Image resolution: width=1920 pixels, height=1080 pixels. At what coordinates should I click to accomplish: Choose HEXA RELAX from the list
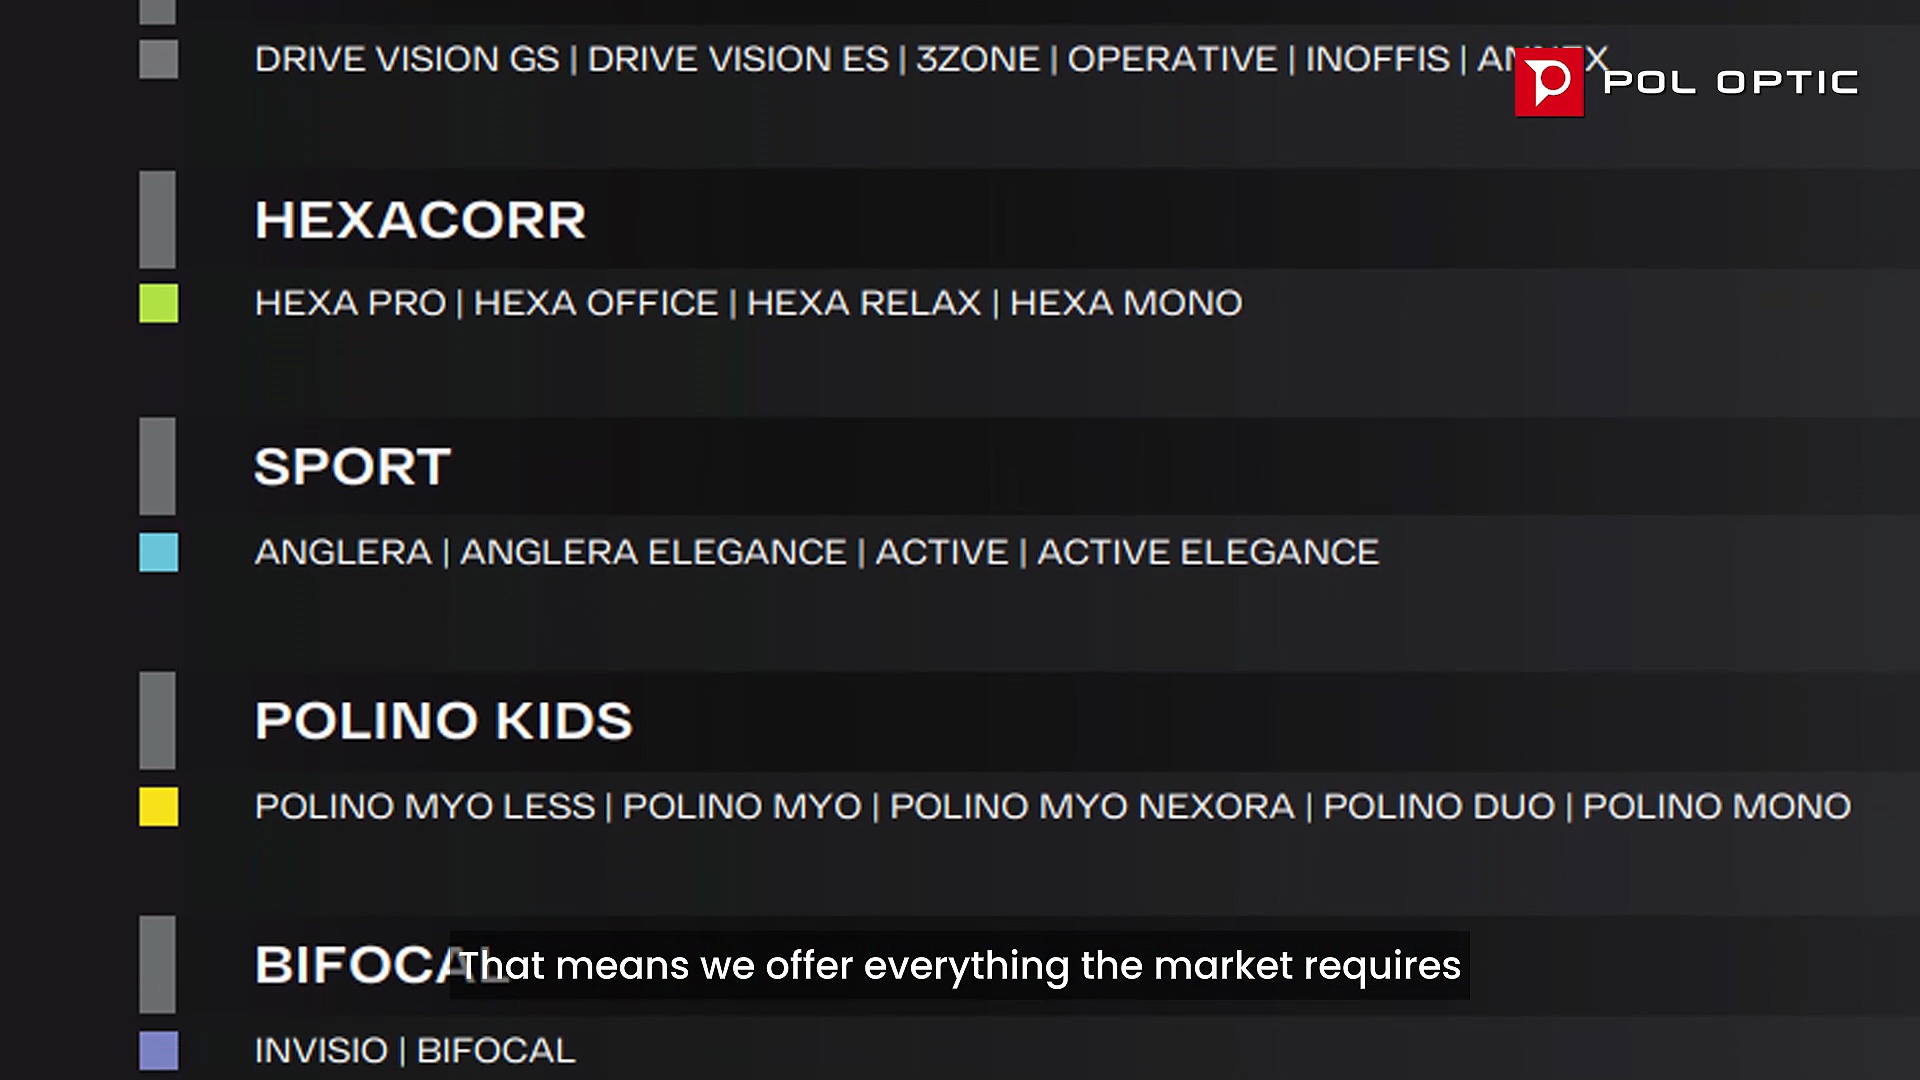click(864, 303)
